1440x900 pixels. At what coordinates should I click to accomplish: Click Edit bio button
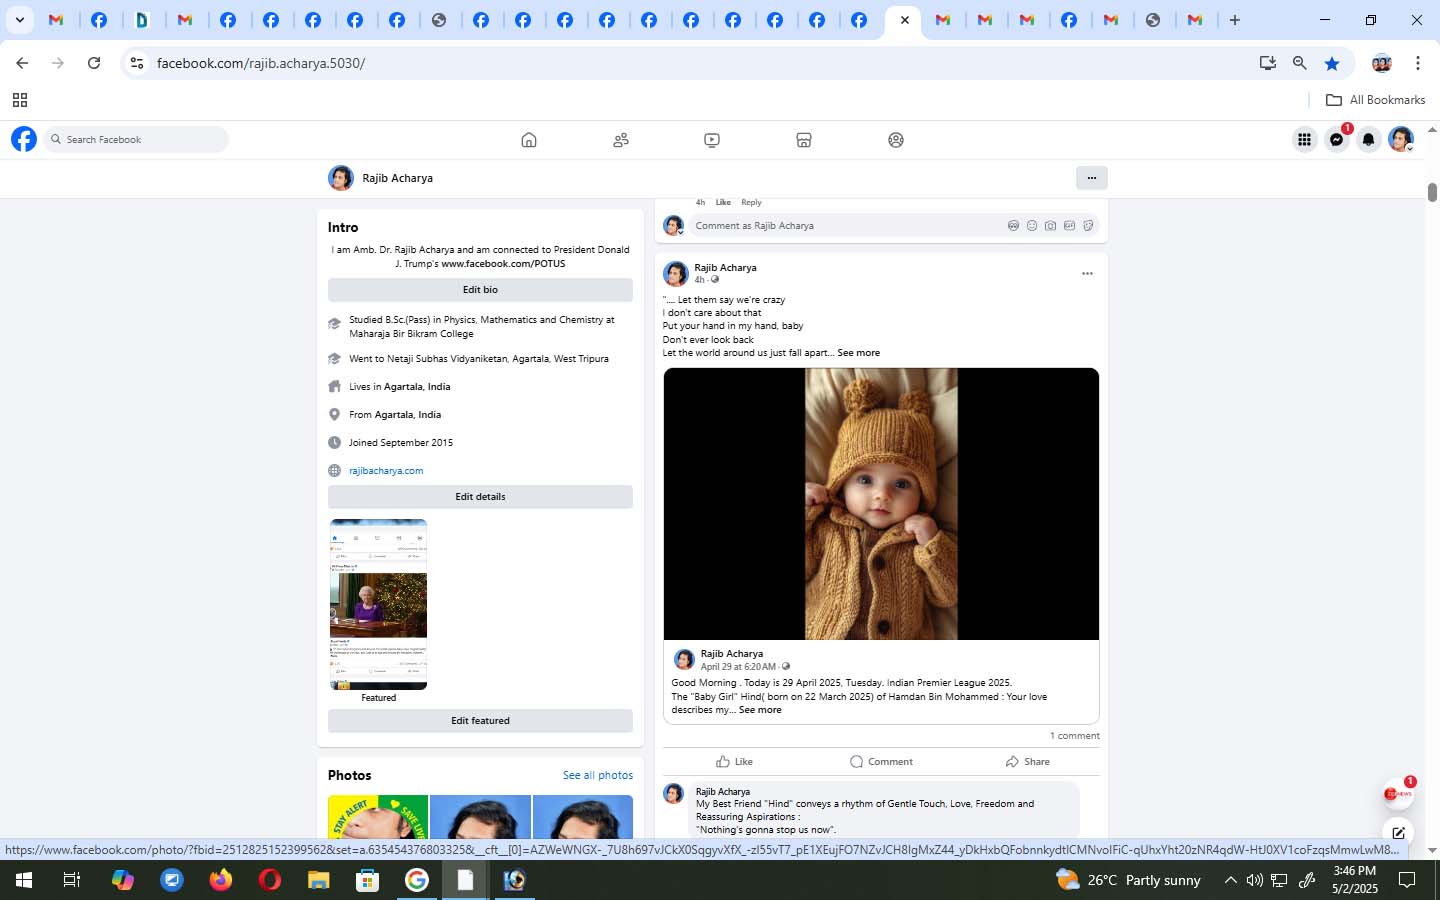click(x=480, y=290)
